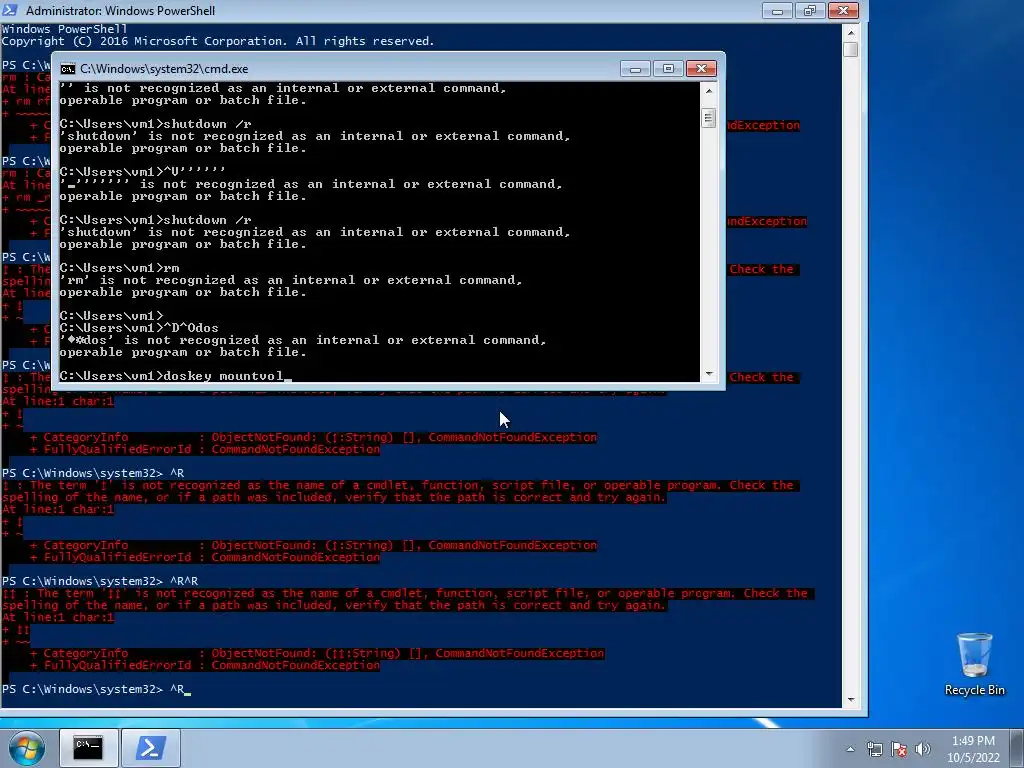Click the cmd.exe scrollbar thumb

click(x=709, y=118)
